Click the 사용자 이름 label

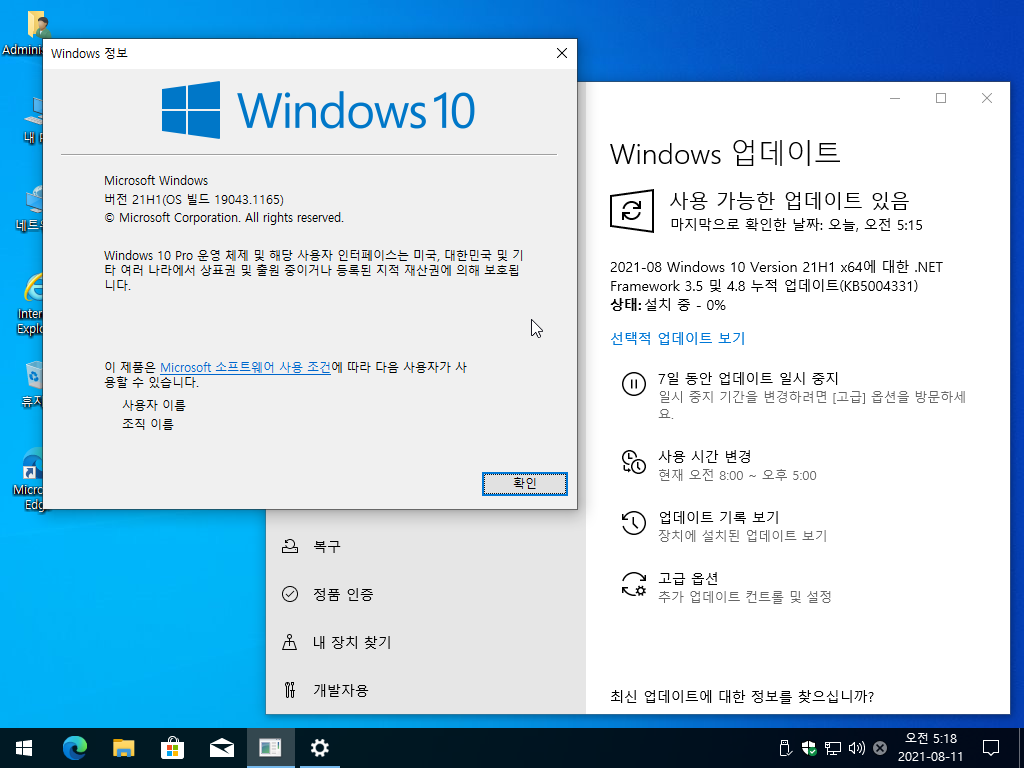(x=154, y=405)
